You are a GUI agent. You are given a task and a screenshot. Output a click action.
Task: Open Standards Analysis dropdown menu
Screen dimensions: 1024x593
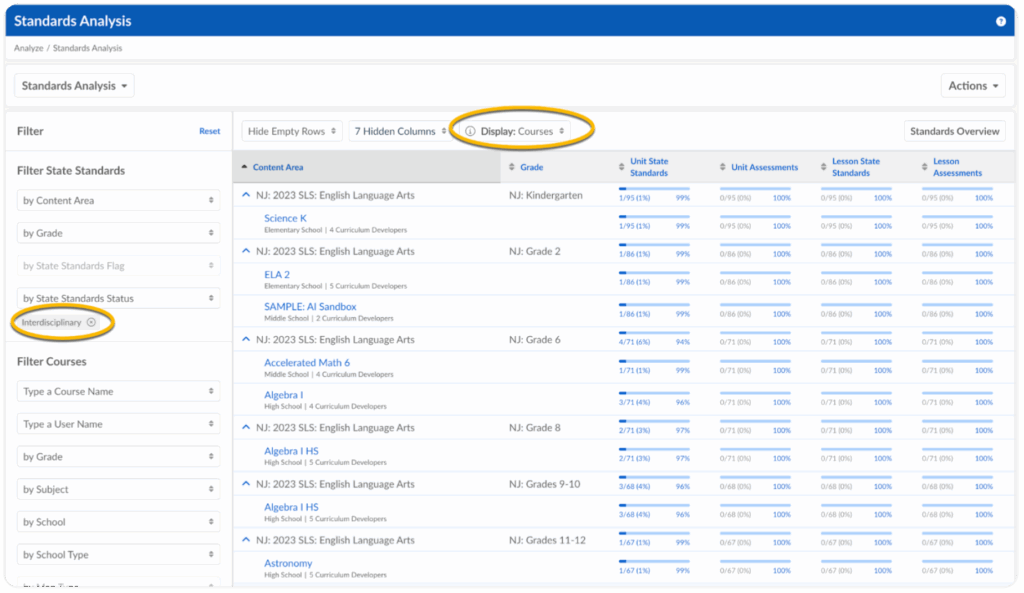point(74,86)
